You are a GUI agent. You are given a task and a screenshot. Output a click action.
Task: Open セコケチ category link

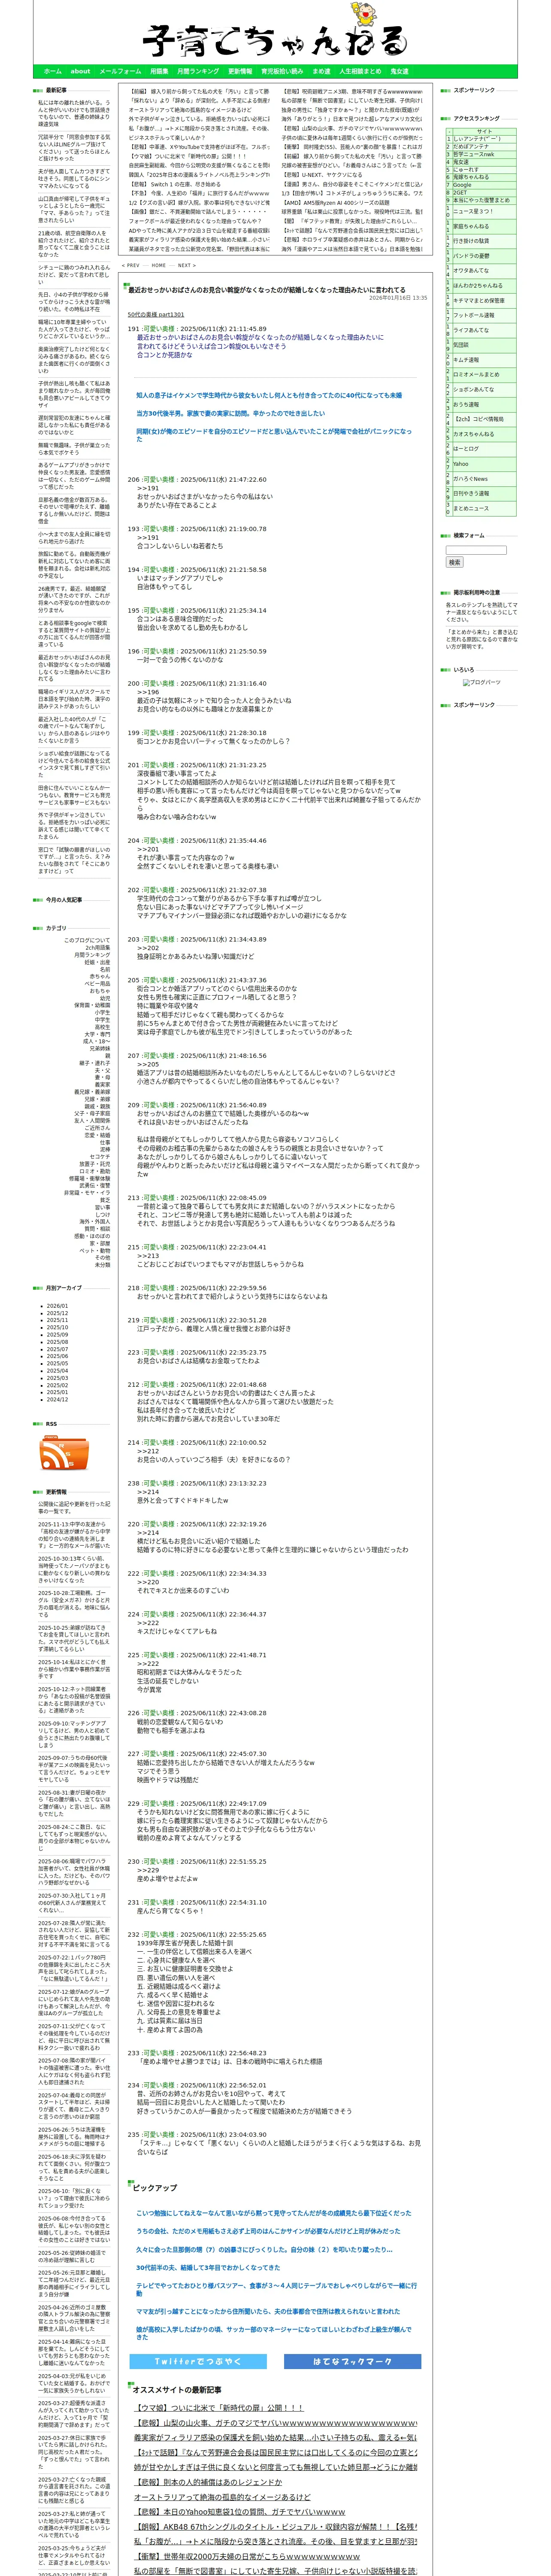100,1157
